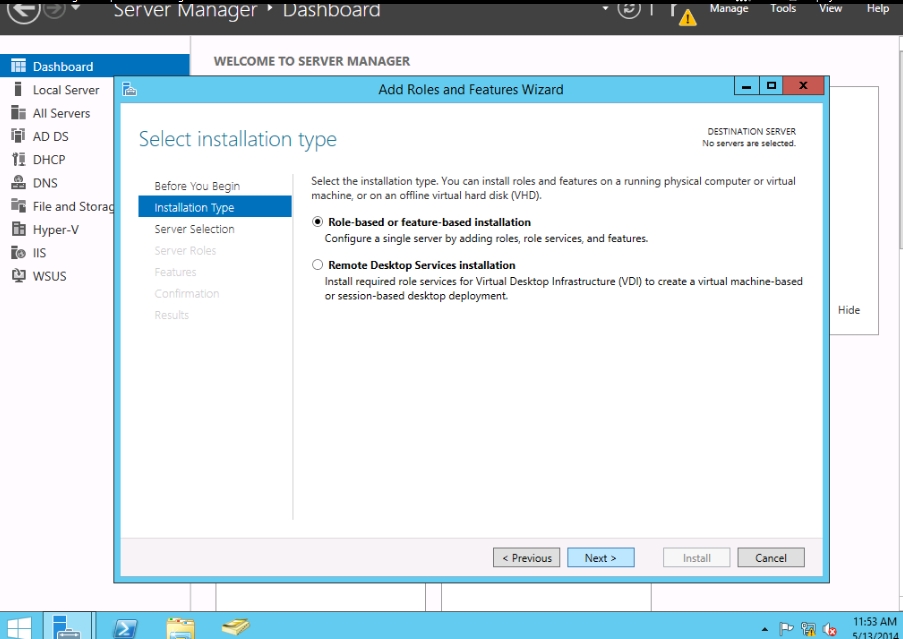Click the Action Center flag icon
The image size is (903, 639).
(x=786, y=629)
